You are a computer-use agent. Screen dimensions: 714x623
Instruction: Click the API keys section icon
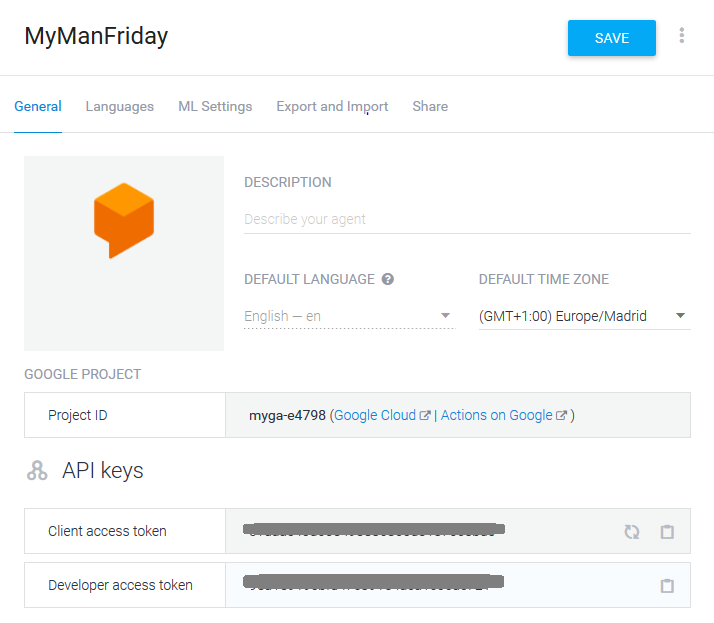[x=37, y=470]
